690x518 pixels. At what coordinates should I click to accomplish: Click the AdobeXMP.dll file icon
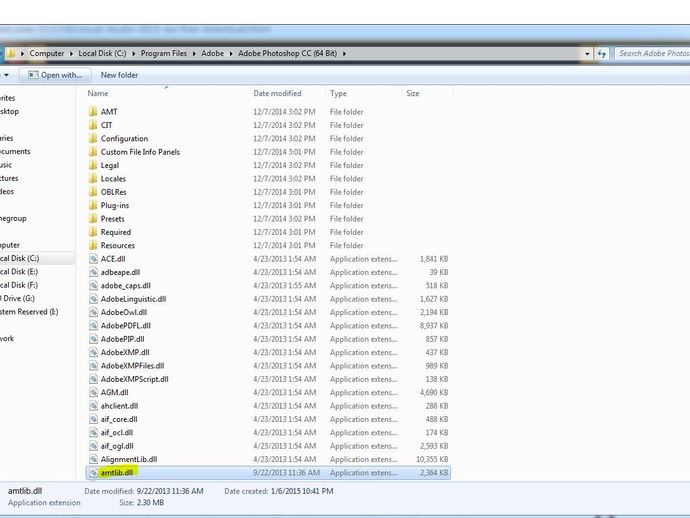[93, 352]
